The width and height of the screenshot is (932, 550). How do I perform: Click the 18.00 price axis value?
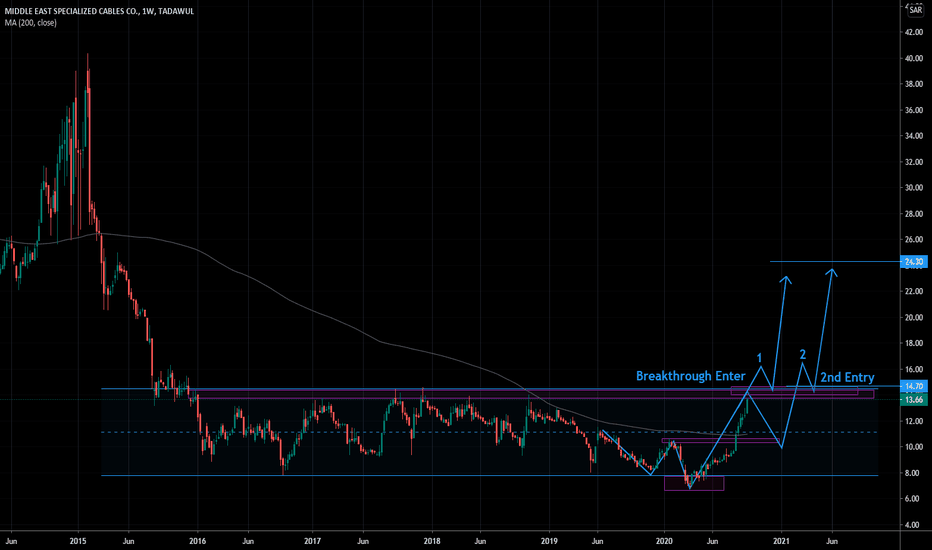(x=914, y=343)
